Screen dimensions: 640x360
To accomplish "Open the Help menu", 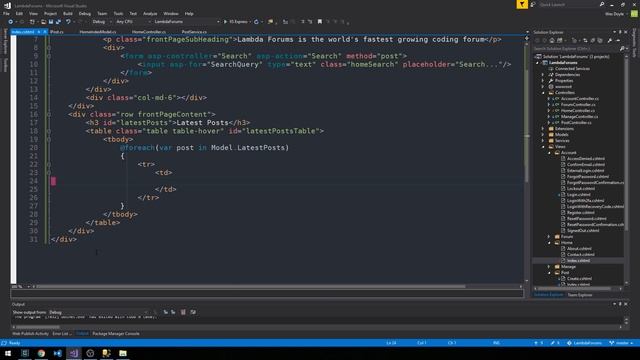I will tap(189, 13).
